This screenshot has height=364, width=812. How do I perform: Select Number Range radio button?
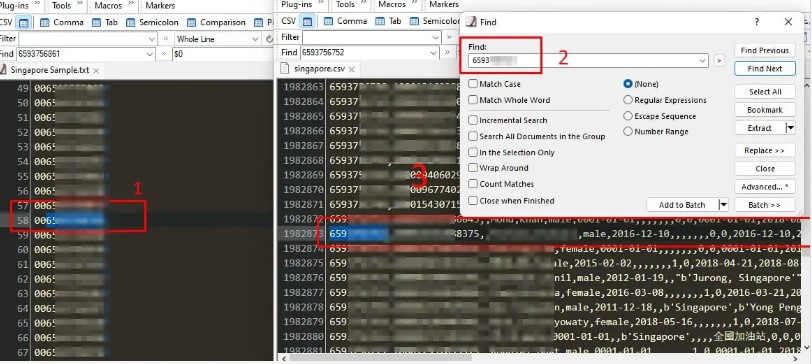pyautogui.click(x=628, y=132)
